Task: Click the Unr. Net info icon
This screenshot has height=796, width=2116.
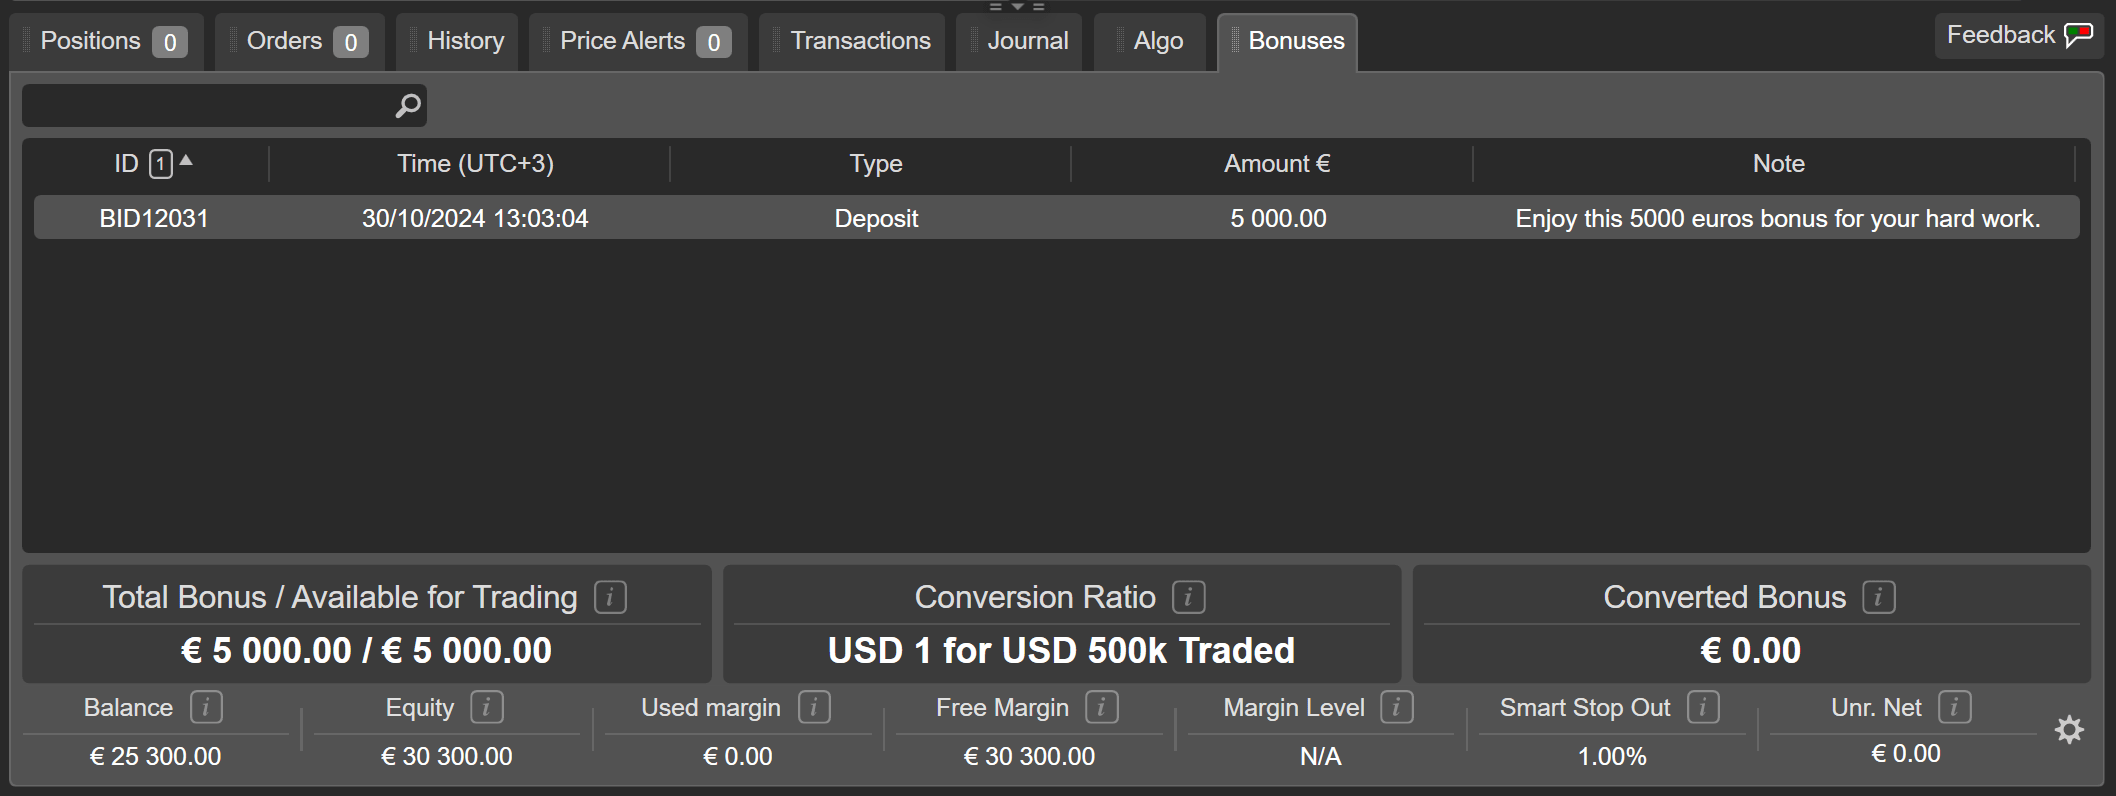Action: click(x=1954, y=707)
